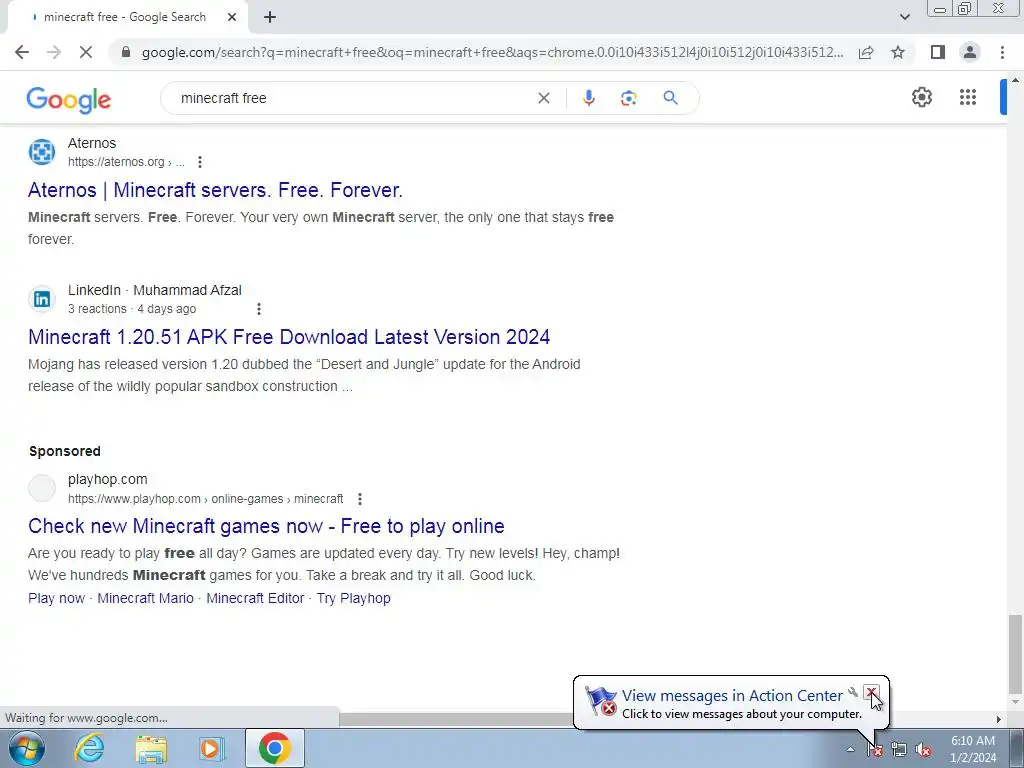The width and height of the screenshot is (1024, 768).
Task: Click the LinkedIn favicon
Action: (42, 299)
